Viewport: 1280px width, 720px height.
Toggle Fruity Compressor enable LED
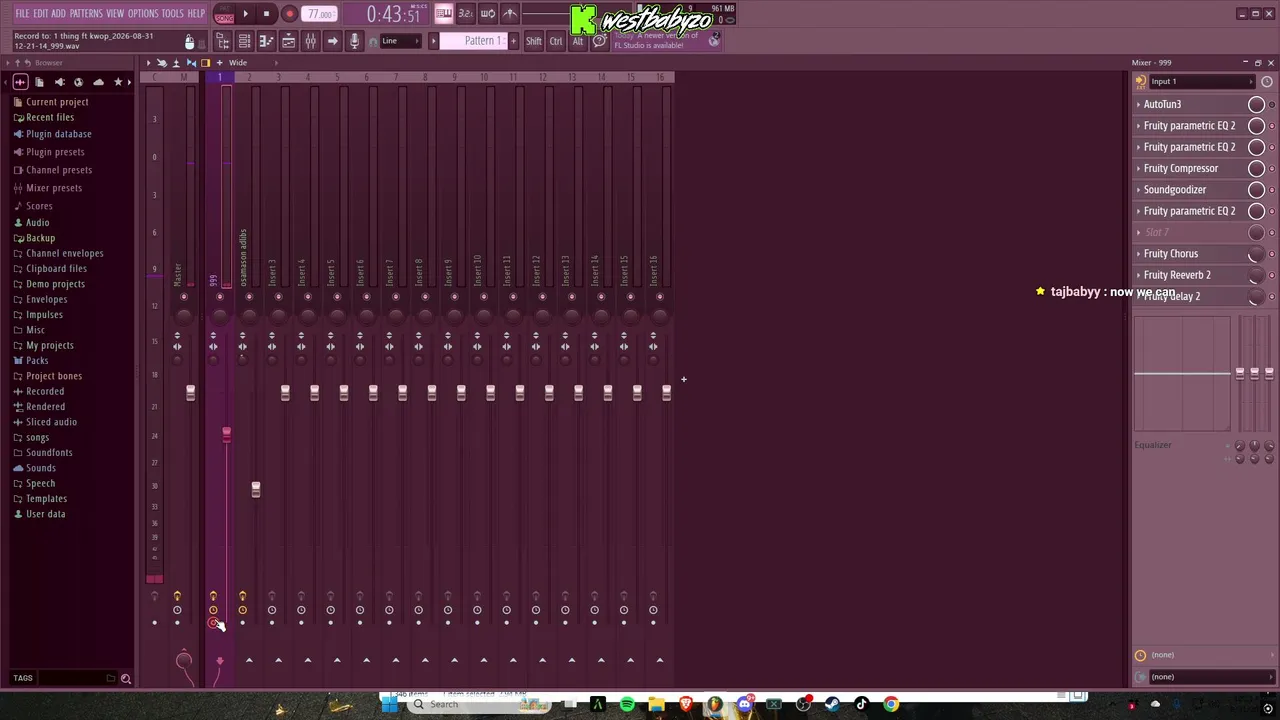1272,168
